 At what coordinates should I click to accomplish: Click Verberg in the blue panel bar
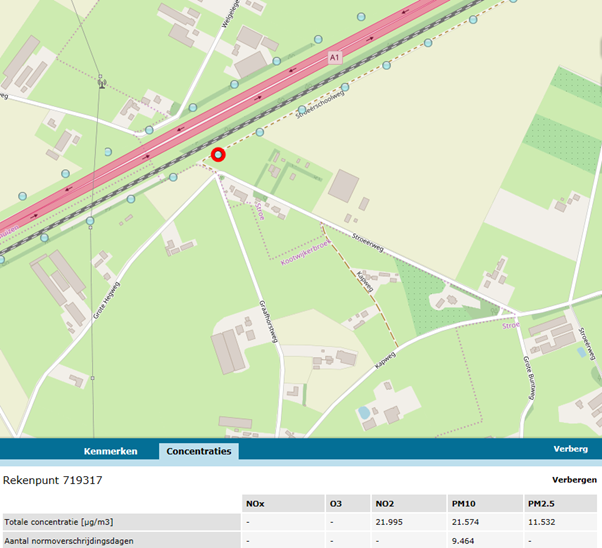coord(573,450)
